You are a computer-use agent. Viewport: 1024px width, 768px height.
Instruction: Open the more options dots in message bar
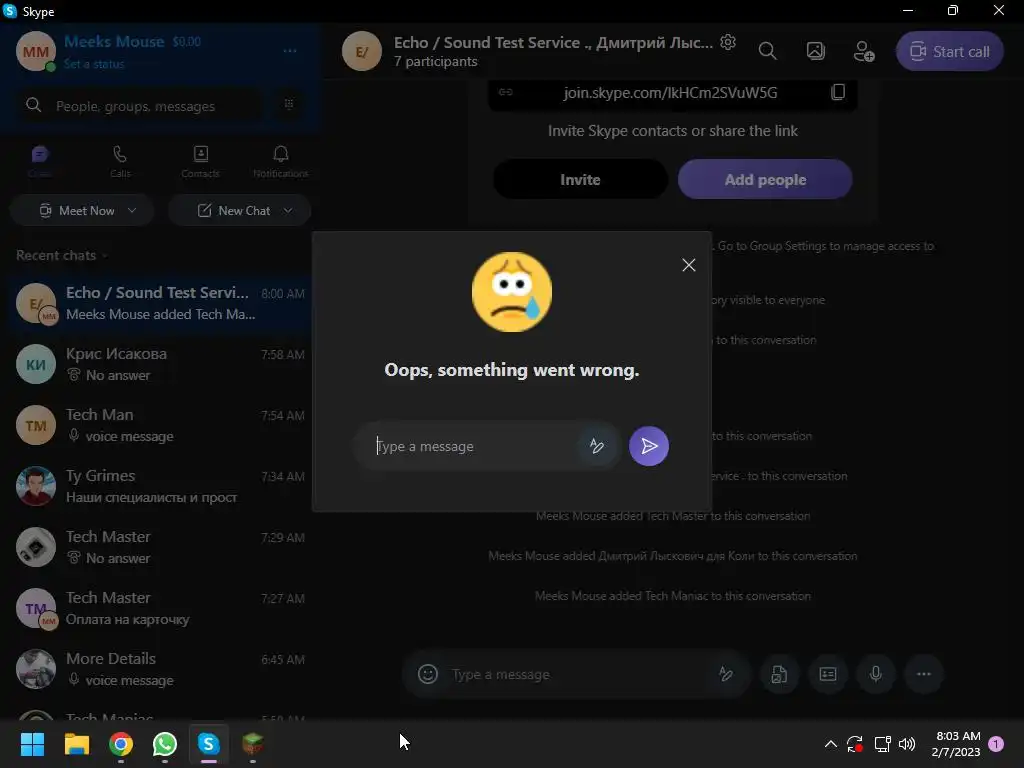[x=923, y=674]
